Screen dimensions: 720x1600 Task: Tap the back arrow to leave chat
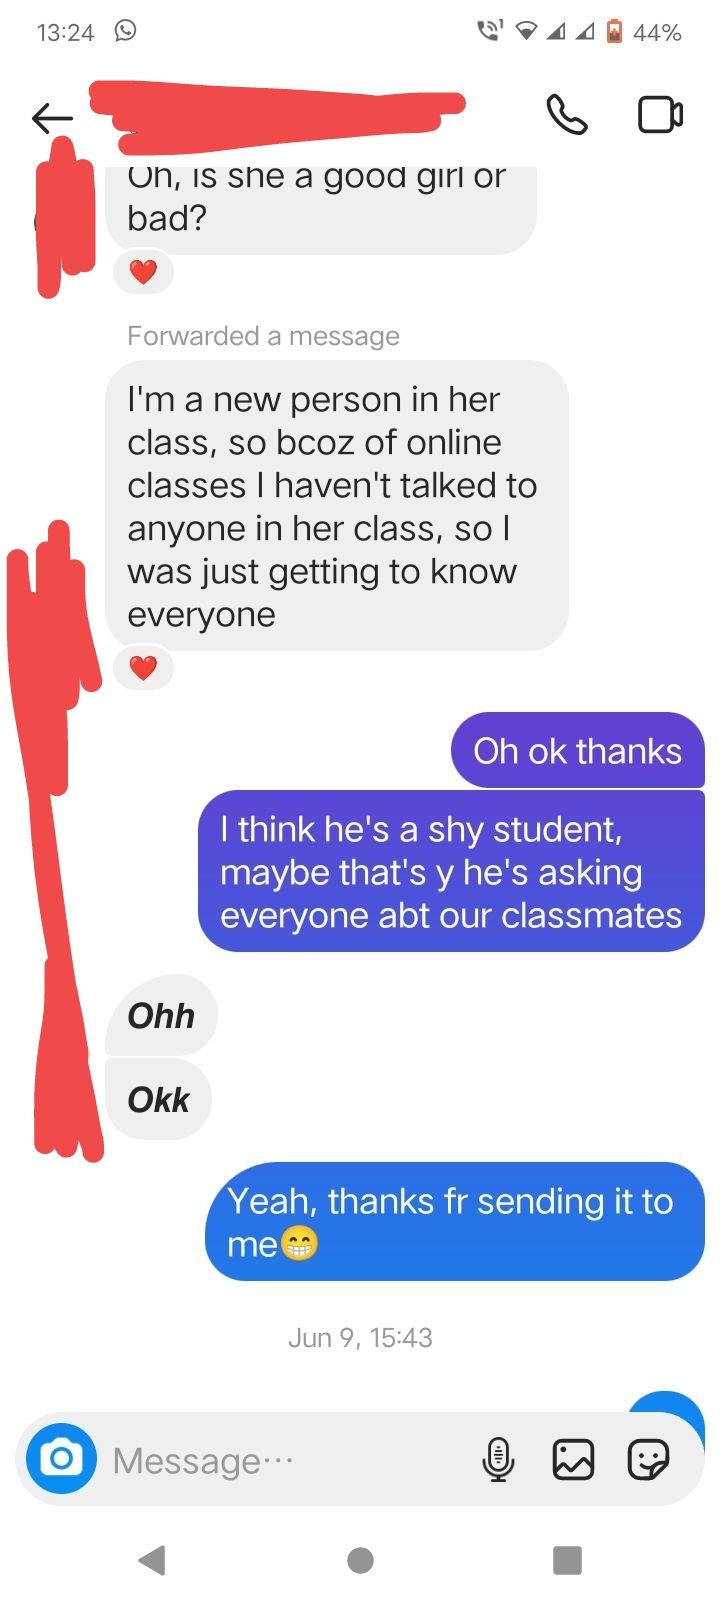coord(52,118)
